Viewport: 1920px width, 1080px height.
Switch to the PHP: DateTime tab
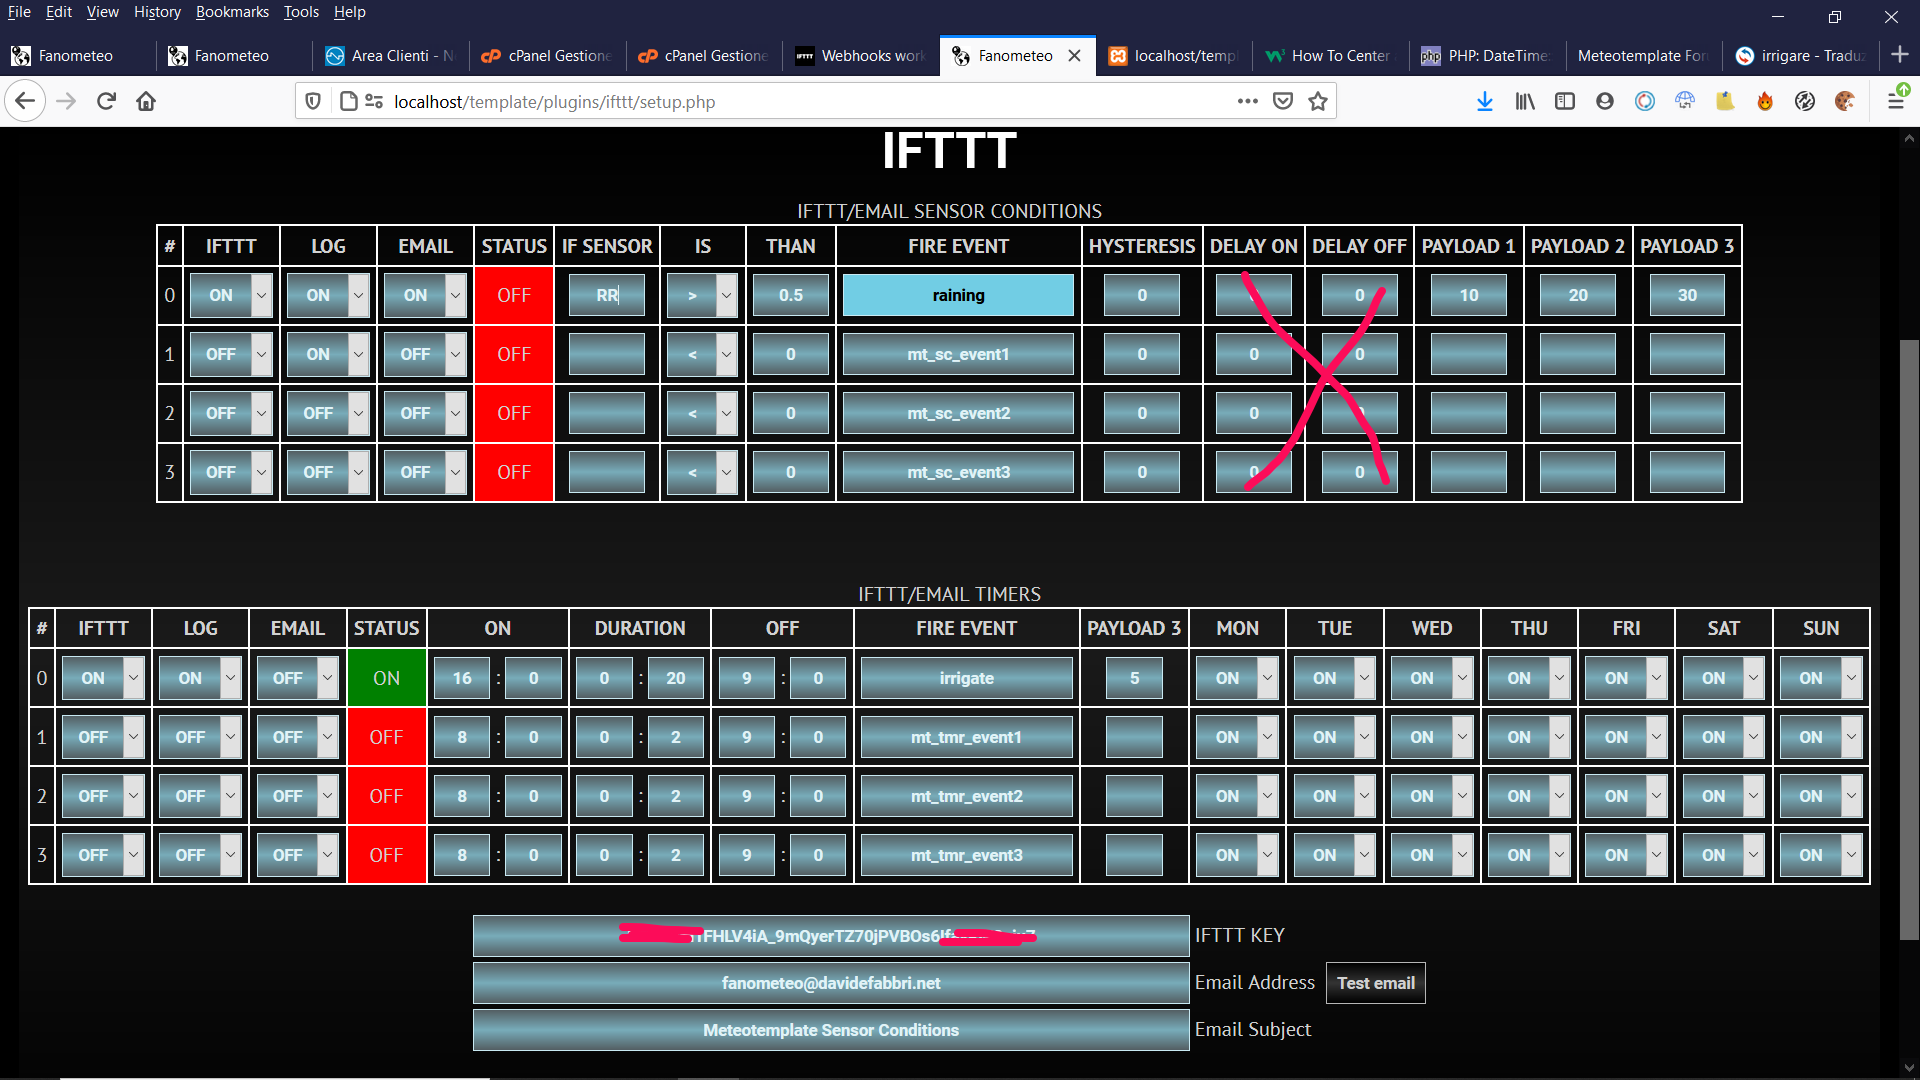1485,56
